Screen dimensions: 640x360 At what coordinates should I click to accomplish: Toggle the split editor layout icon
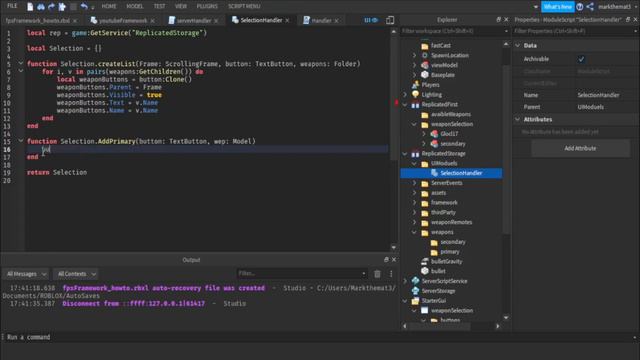pos(390,20)
